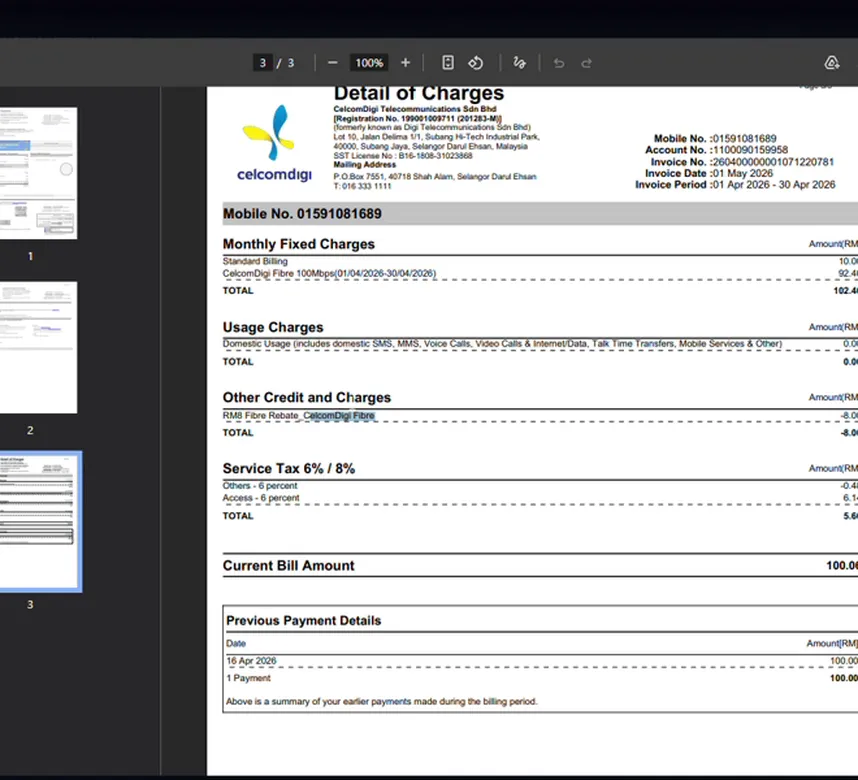Click the "1 Payment" summary row

248,678
